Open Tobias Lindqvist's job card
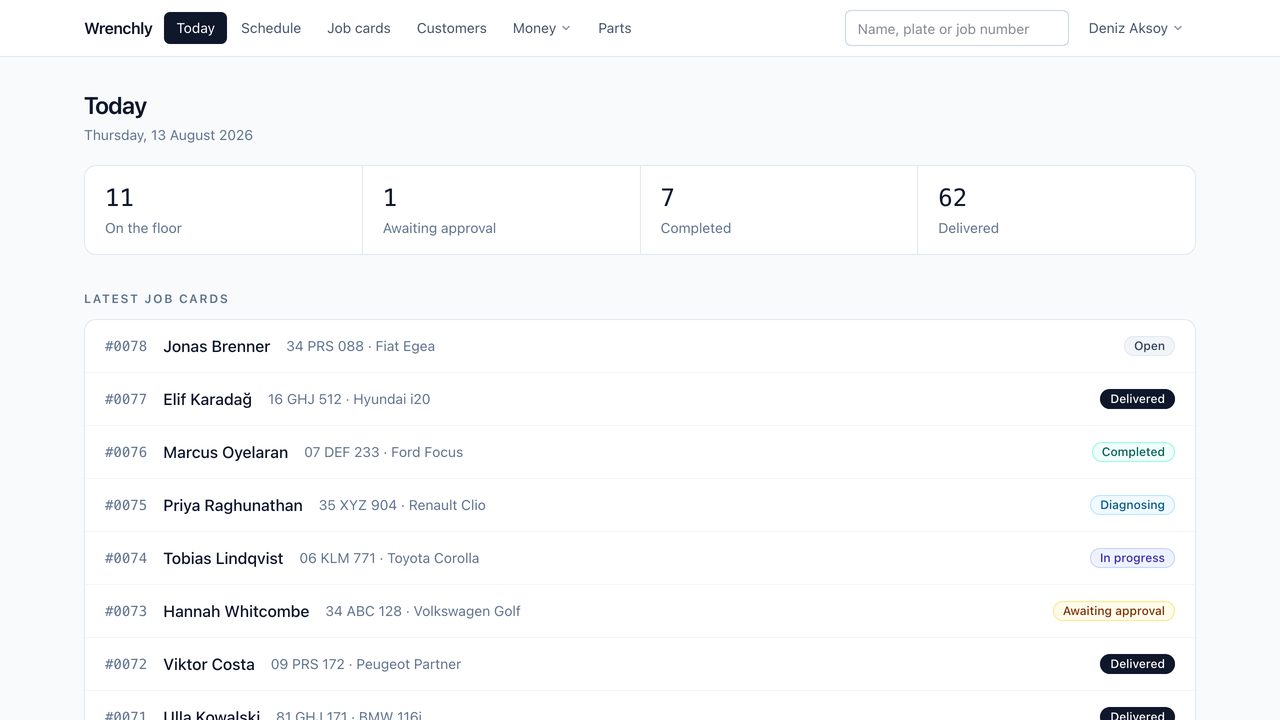 coord(640,558)
